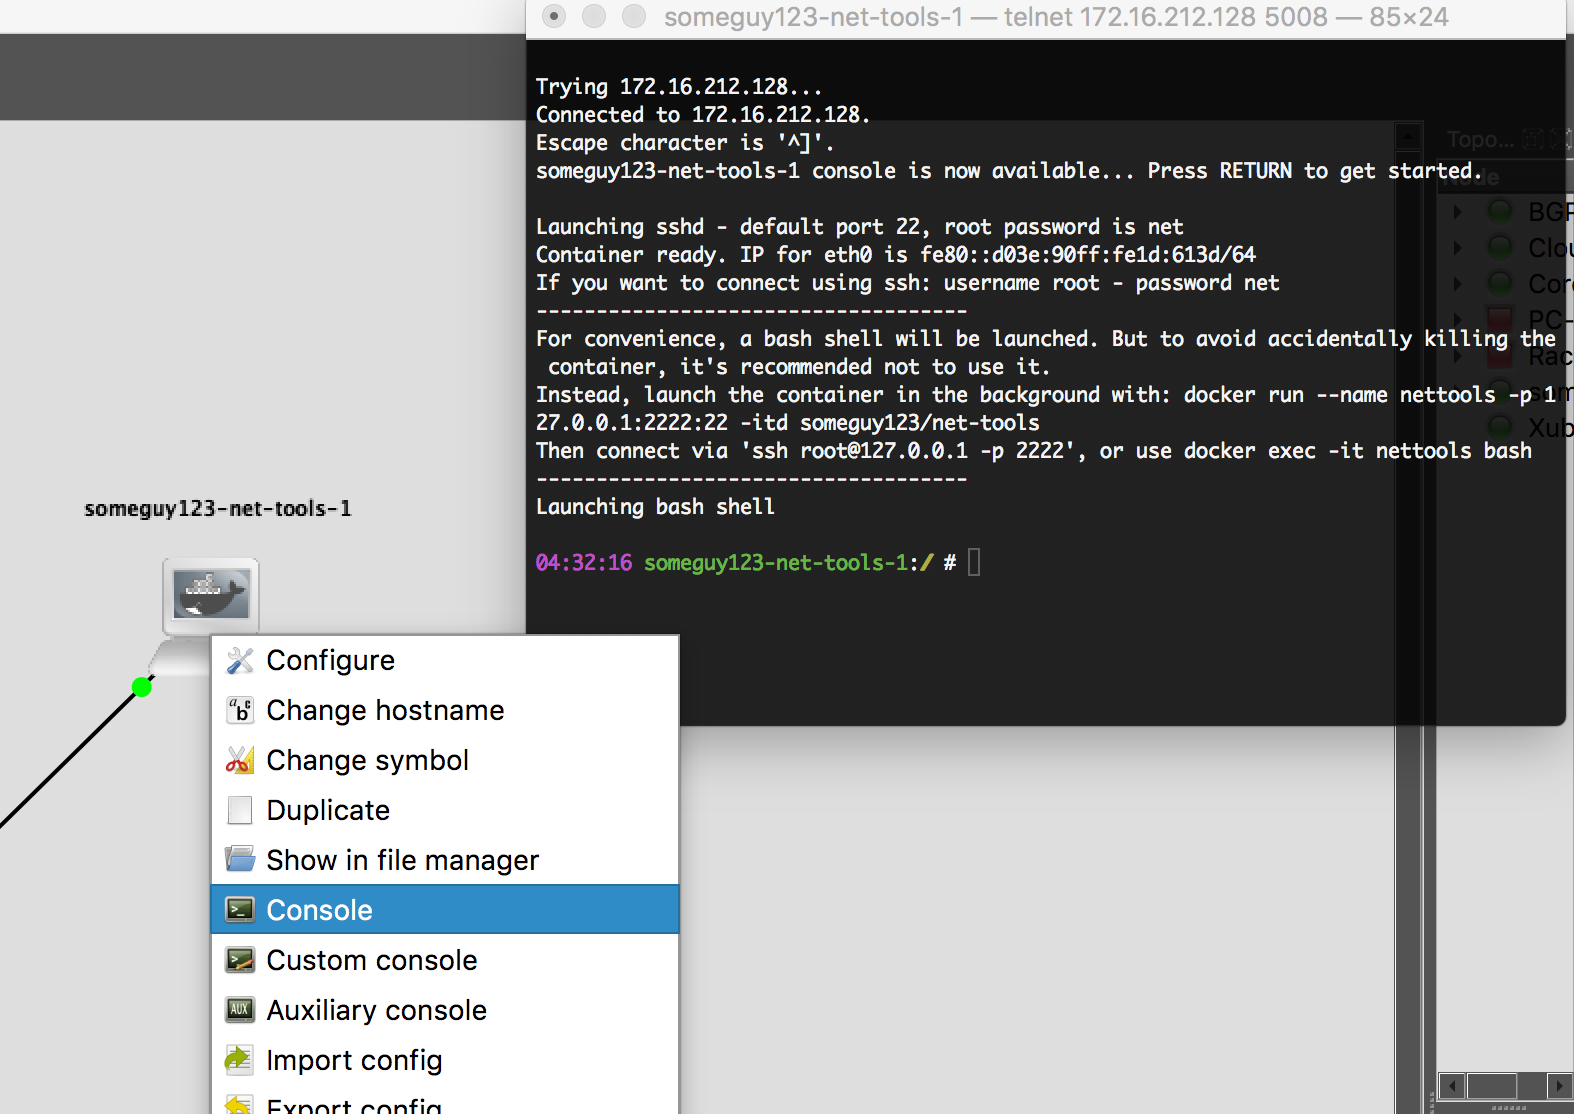Click the 04:32:16 timestamp in the prompt
This screenshot has width=1574, height=1114.
pos(584,563)
